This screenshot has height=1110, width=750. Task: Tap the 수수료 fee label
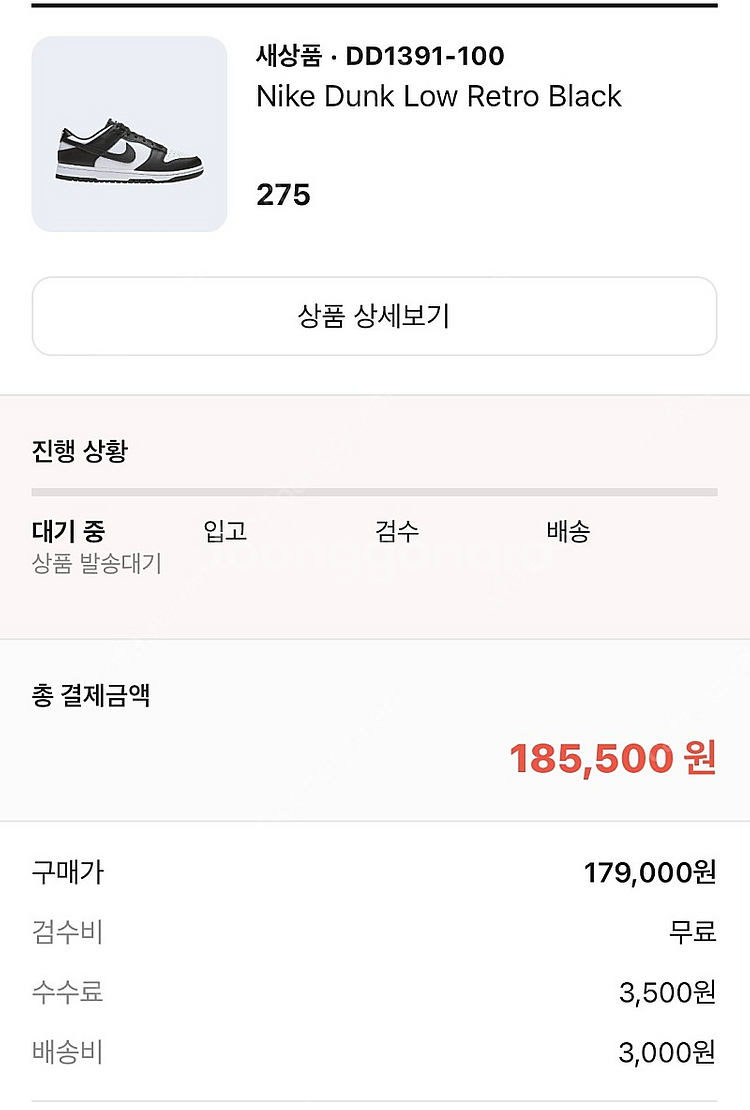67,992
